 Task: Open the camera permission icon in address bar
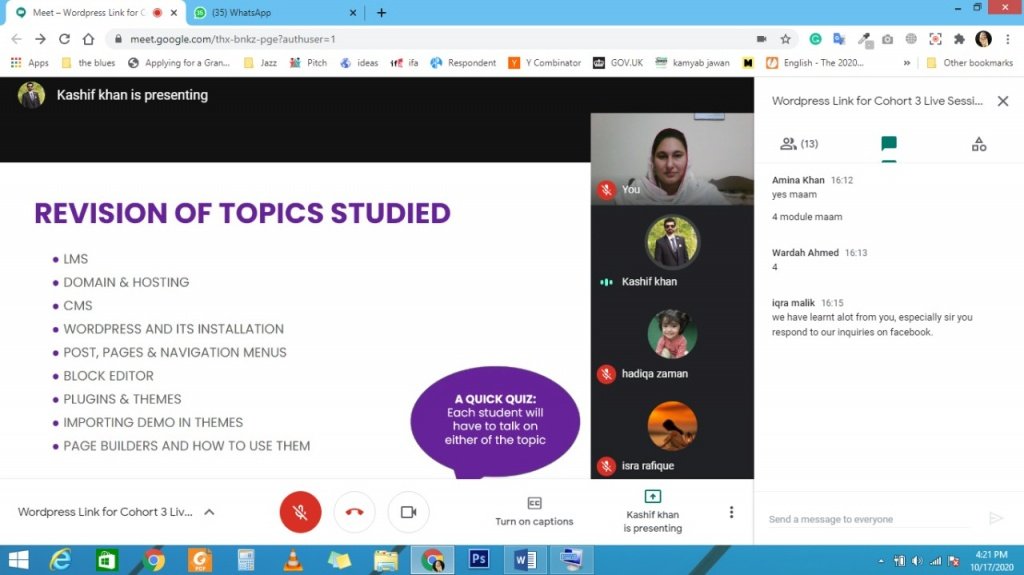761,39
